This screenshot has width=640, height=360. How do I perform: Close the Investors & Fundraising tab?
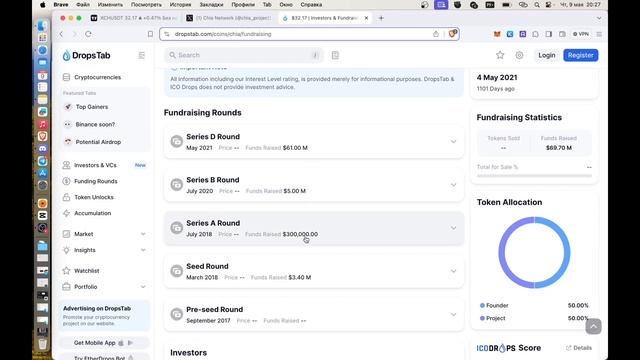click(366, 18)
